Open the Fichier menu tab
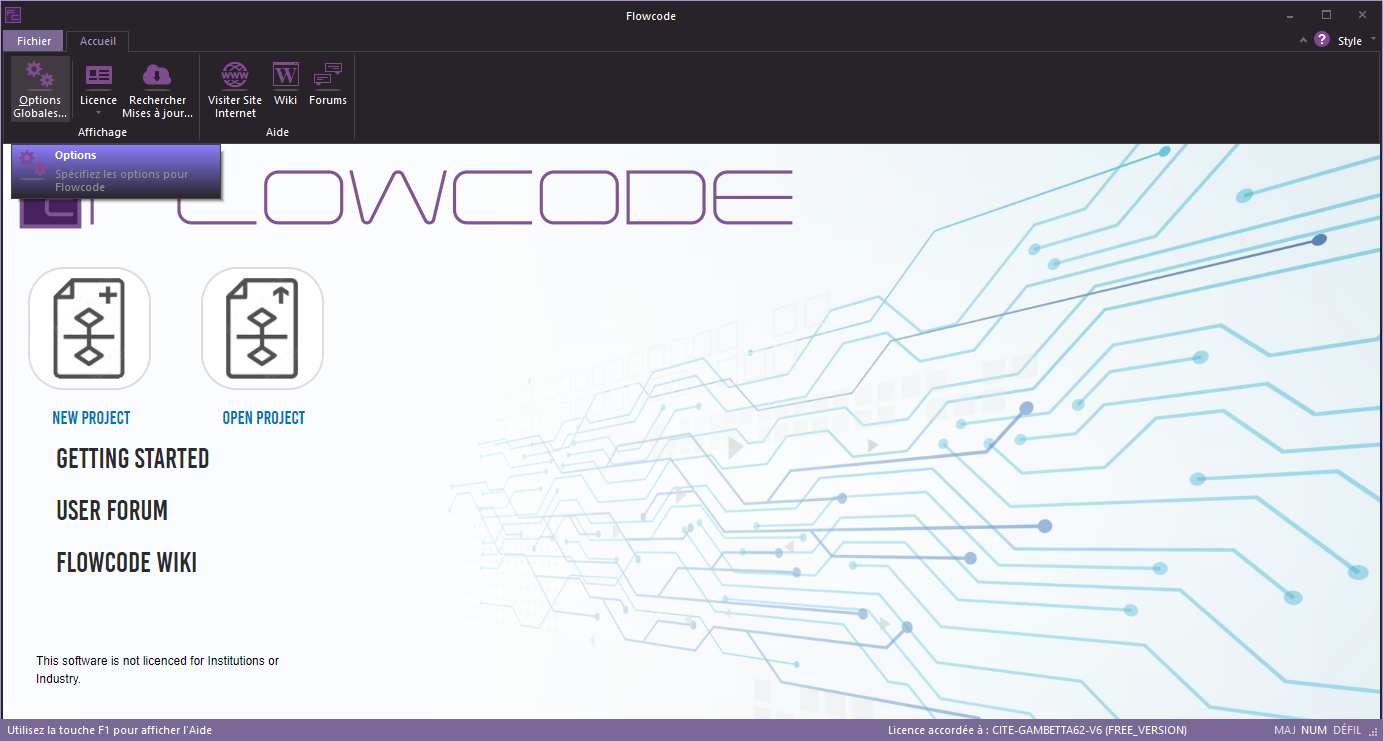The height and width of the screenshot is (741, 1383). (34, 41)
